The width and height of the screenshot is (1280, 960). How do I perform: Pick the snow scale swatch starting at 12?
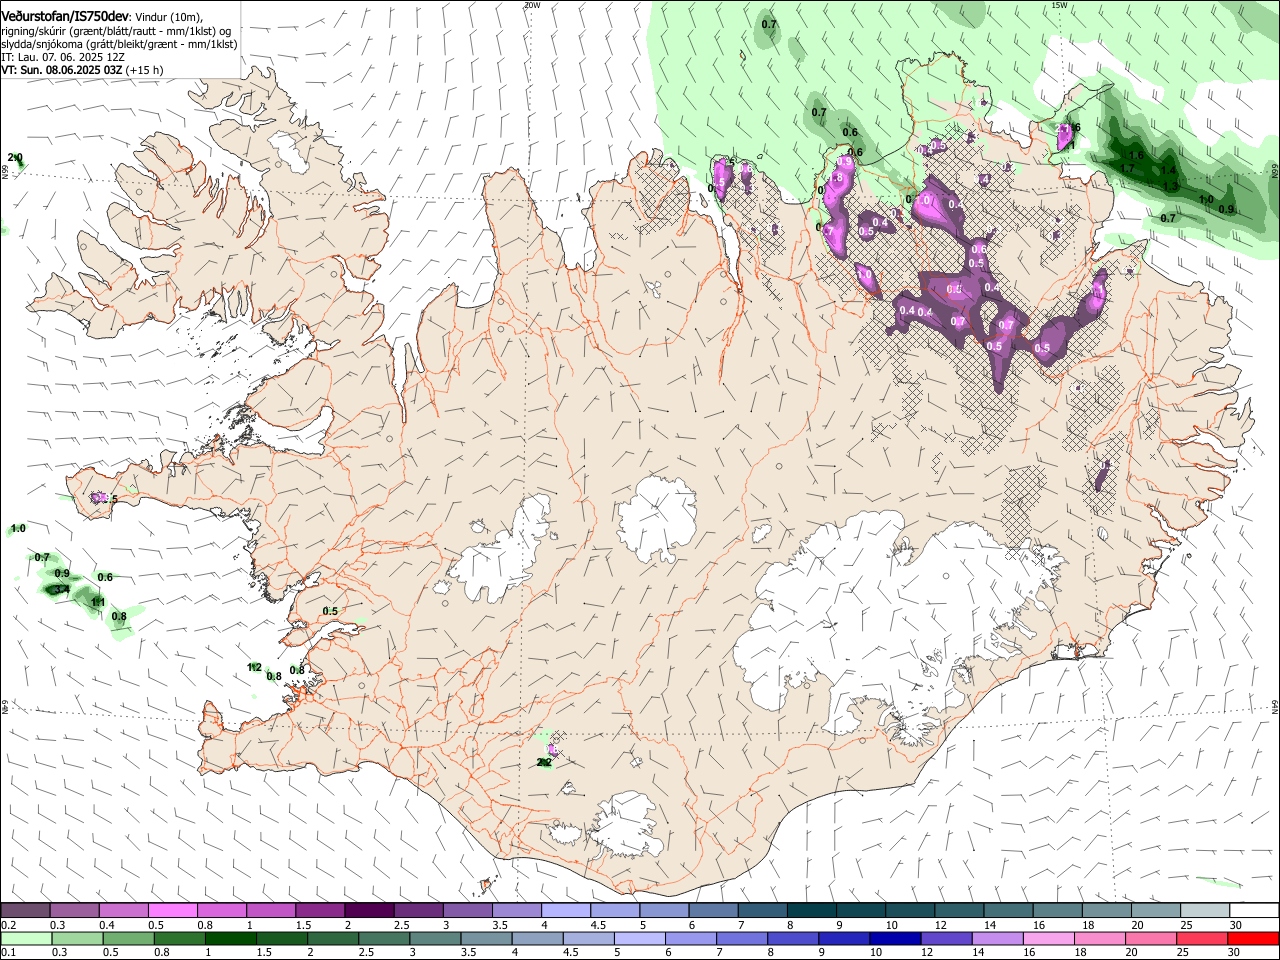(958, 911)
